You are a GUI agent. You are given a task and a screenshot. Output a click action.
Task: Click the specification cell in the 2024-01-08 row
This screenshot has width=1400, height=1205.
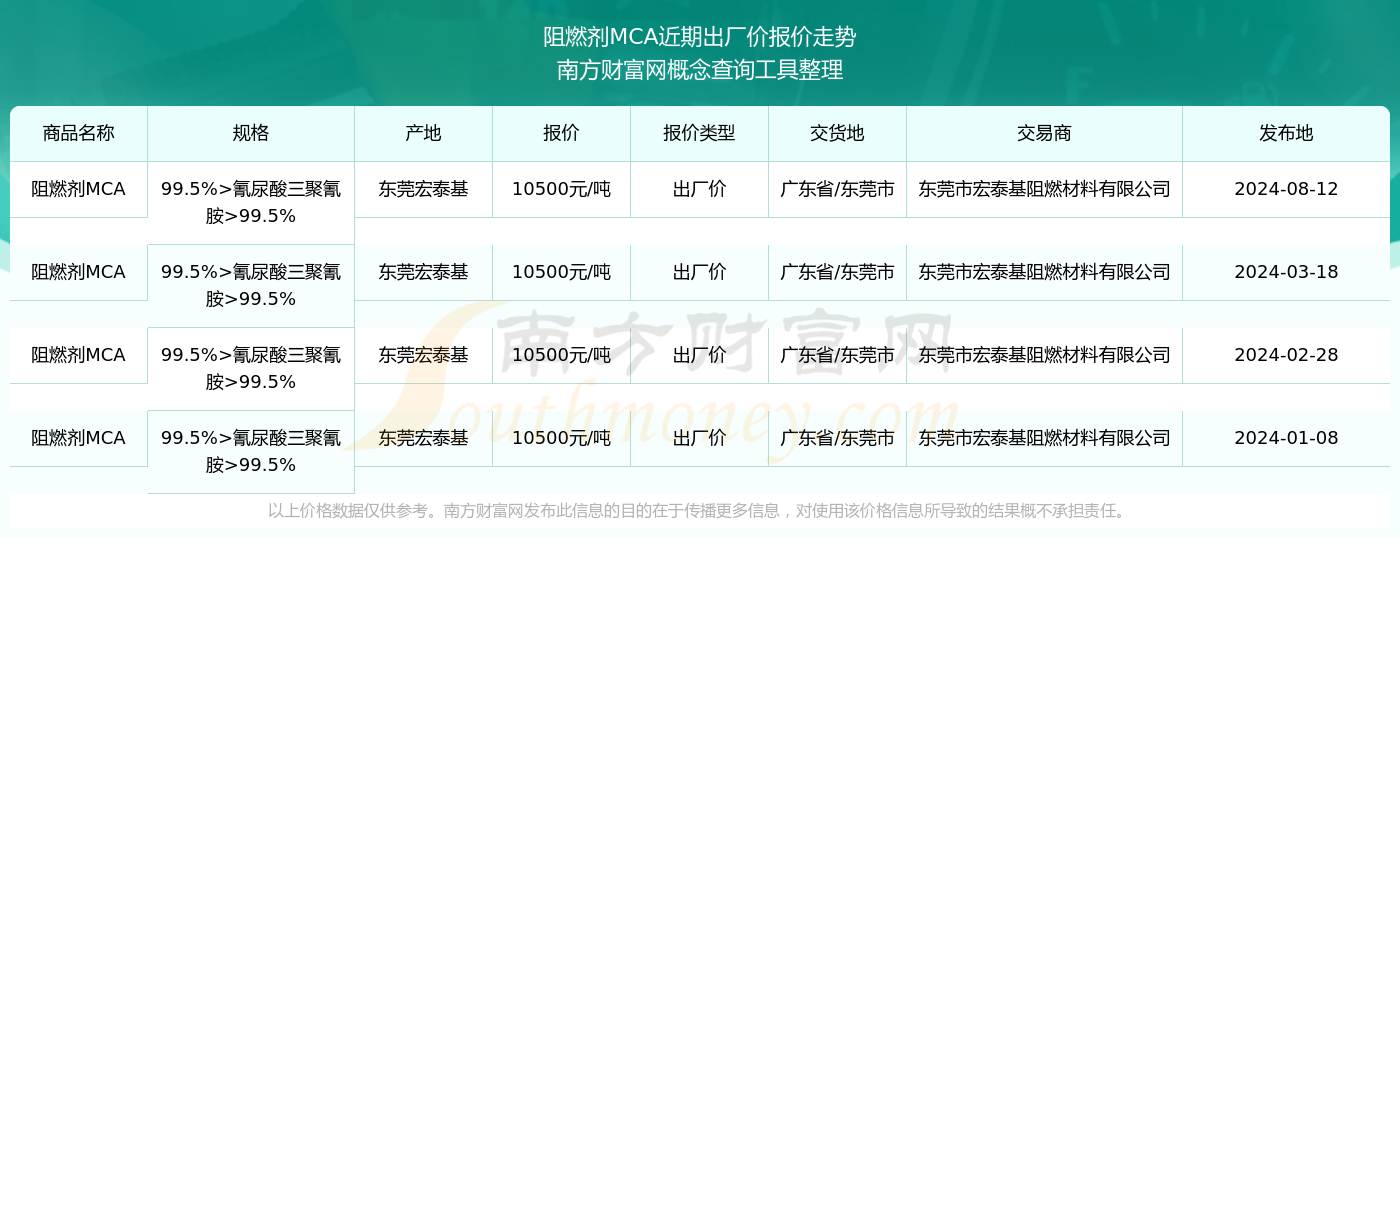[251, 451]
